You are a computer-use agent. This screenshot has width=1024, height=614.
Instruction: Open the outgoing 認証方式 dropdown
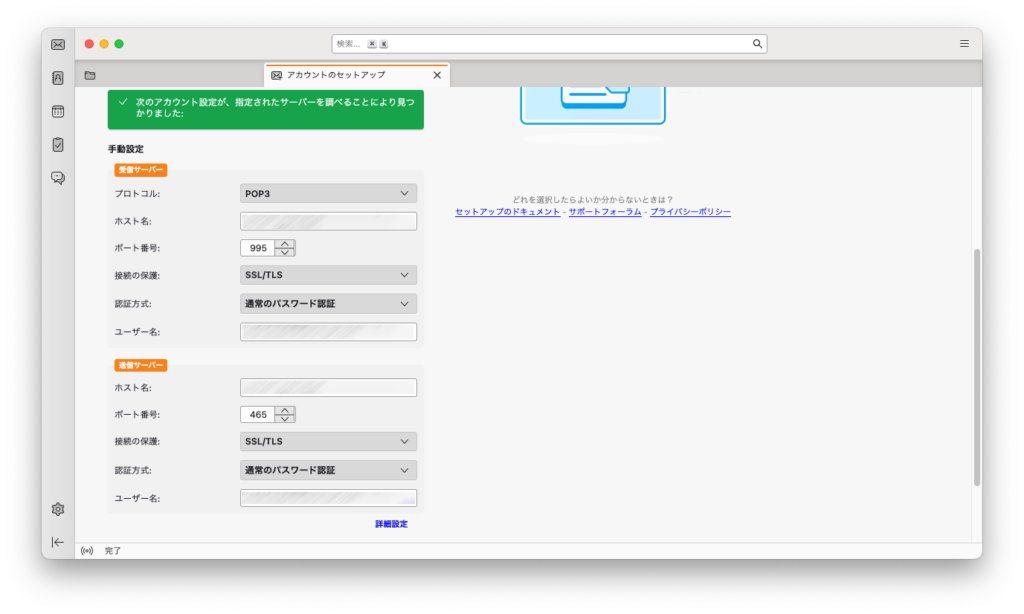click(x=328, y=469)
